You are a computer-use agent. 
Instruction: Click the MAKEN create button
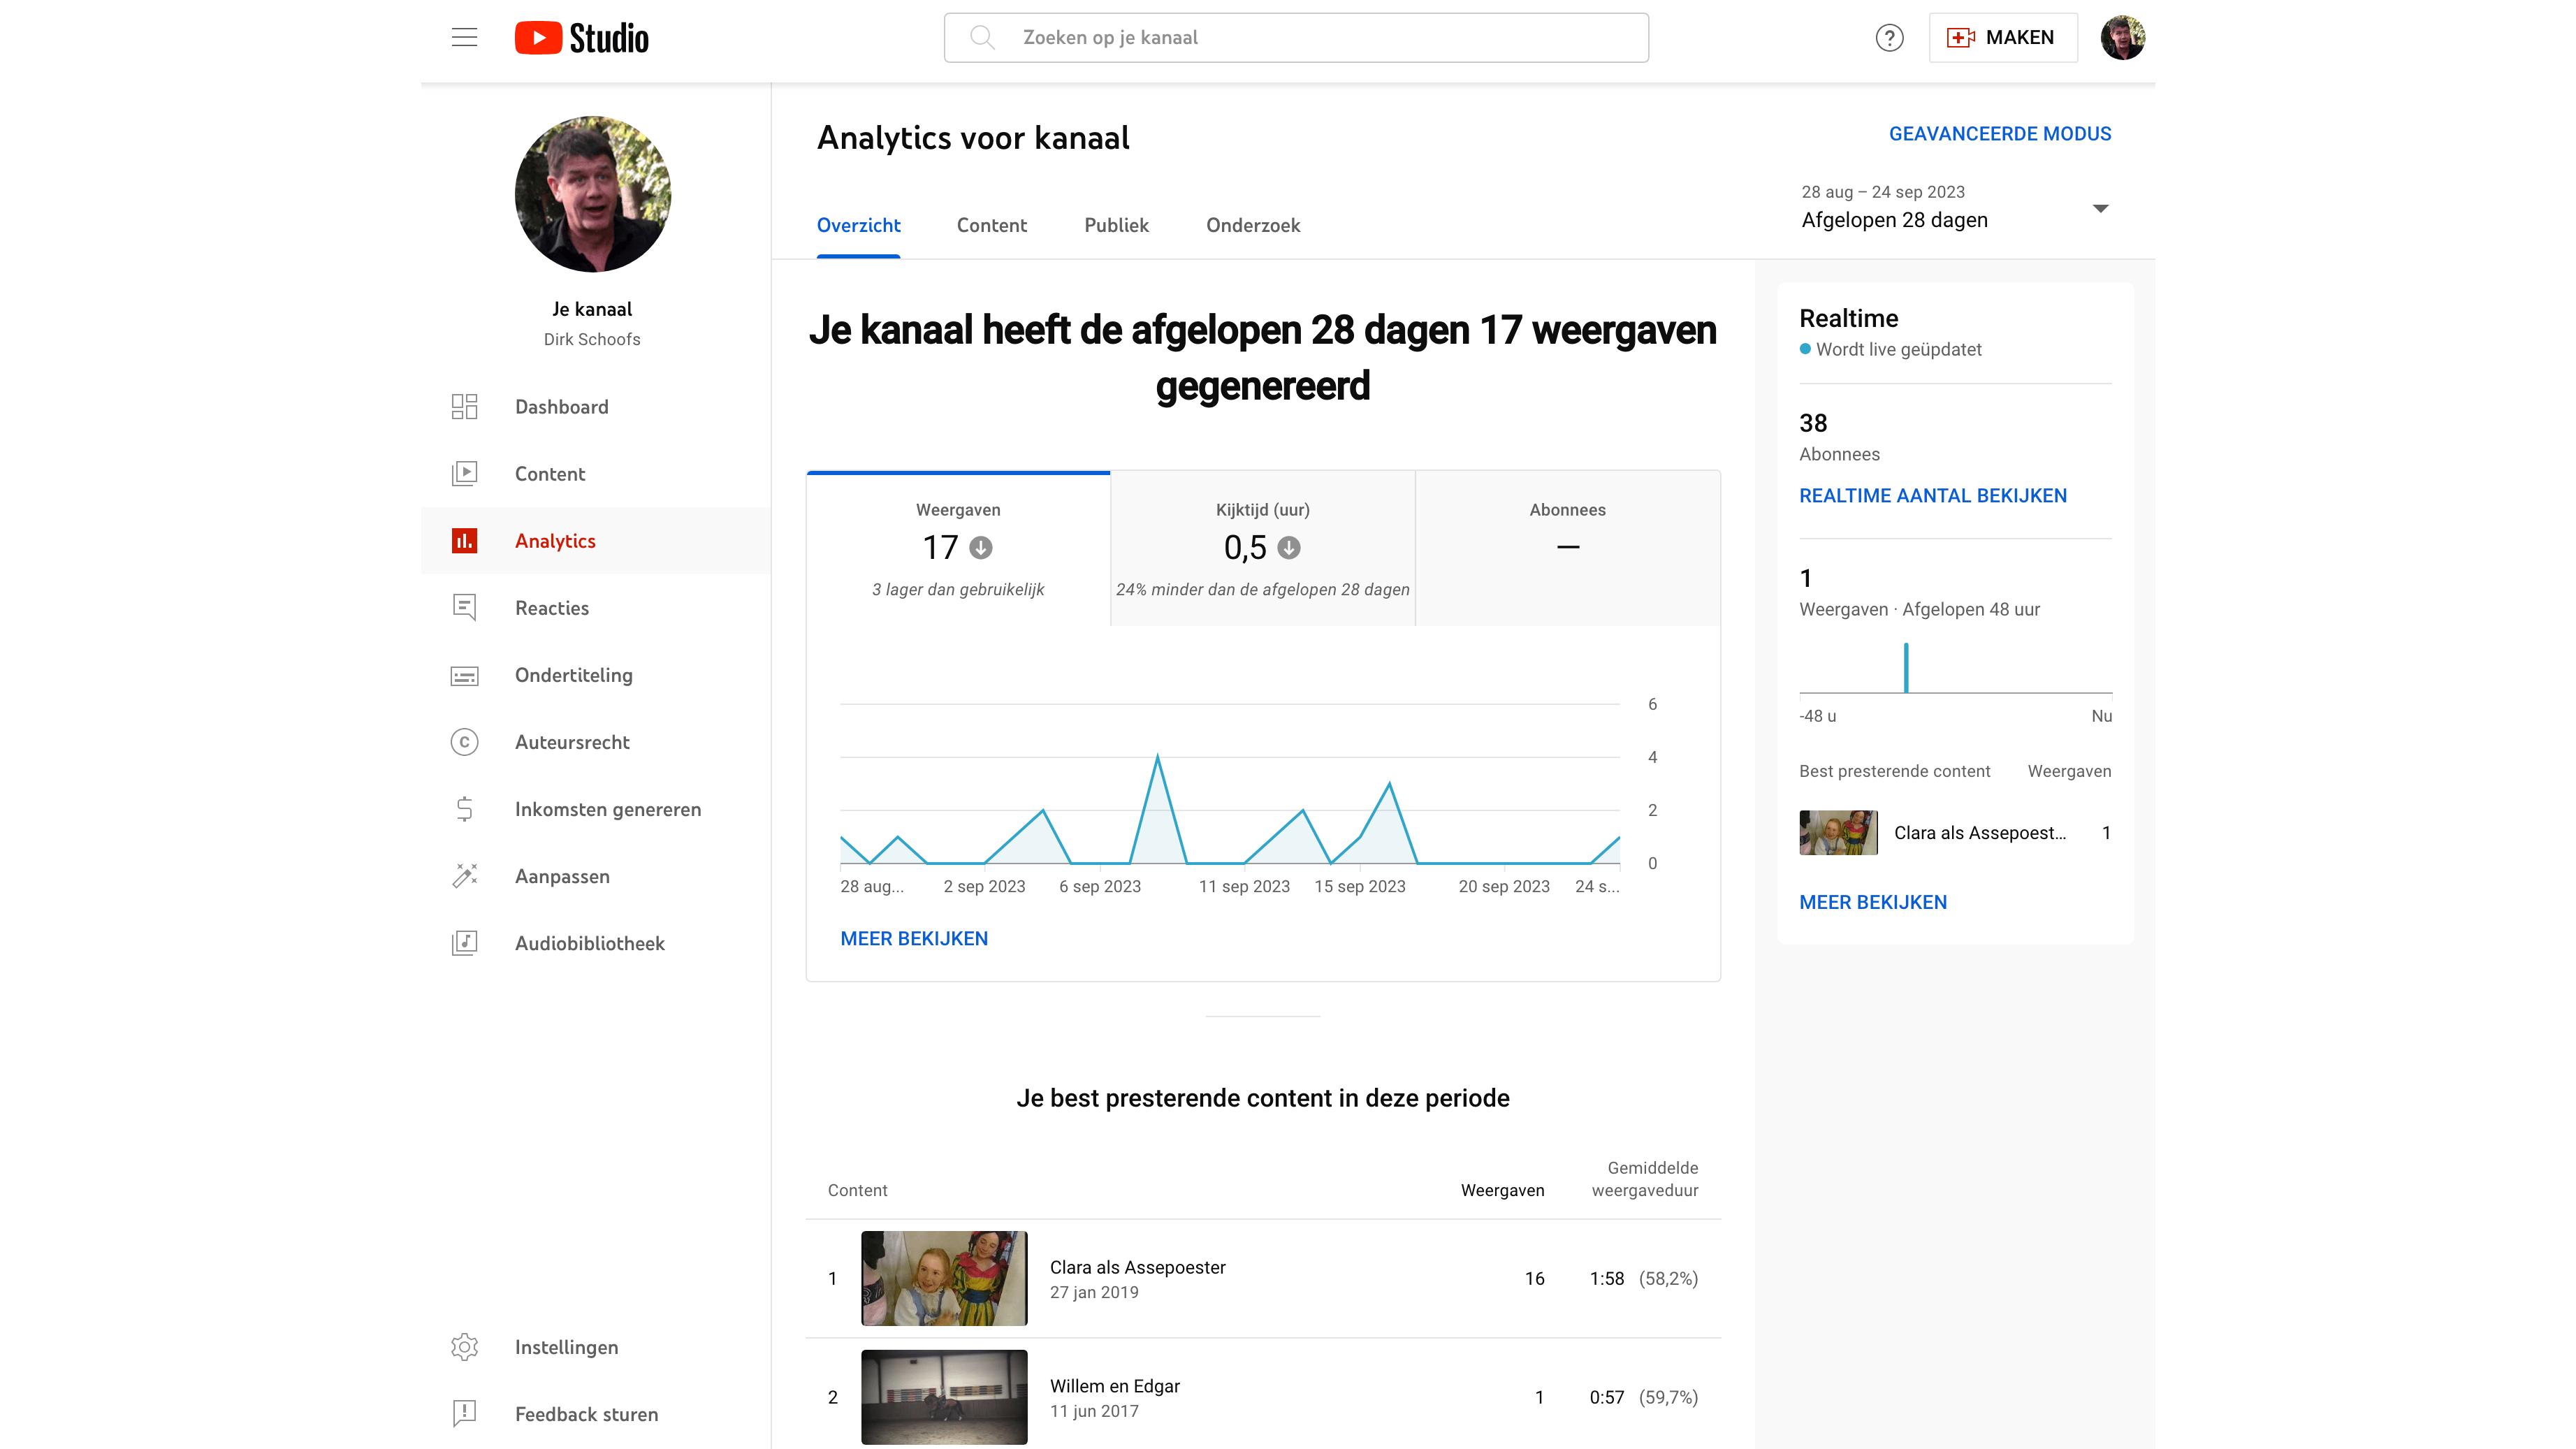[x=2002, y=38]
